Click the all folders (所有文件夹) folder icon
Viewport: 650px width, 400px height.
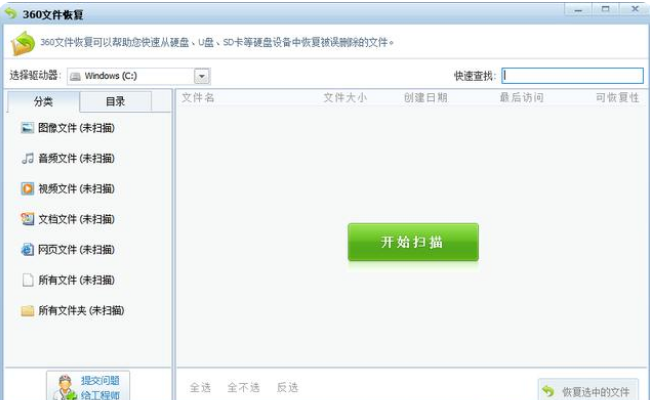(x=27, y=310)
